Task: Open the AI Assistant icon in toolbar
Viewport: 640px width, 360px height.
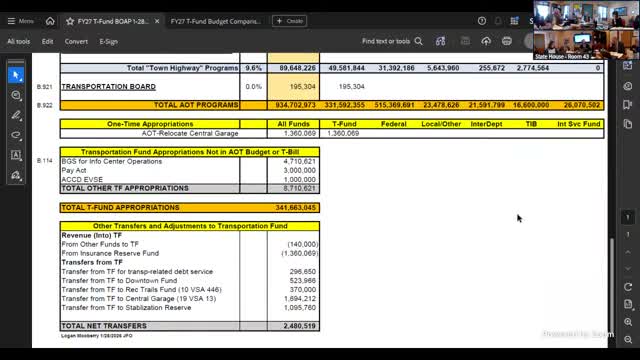Action: (440, 41)
